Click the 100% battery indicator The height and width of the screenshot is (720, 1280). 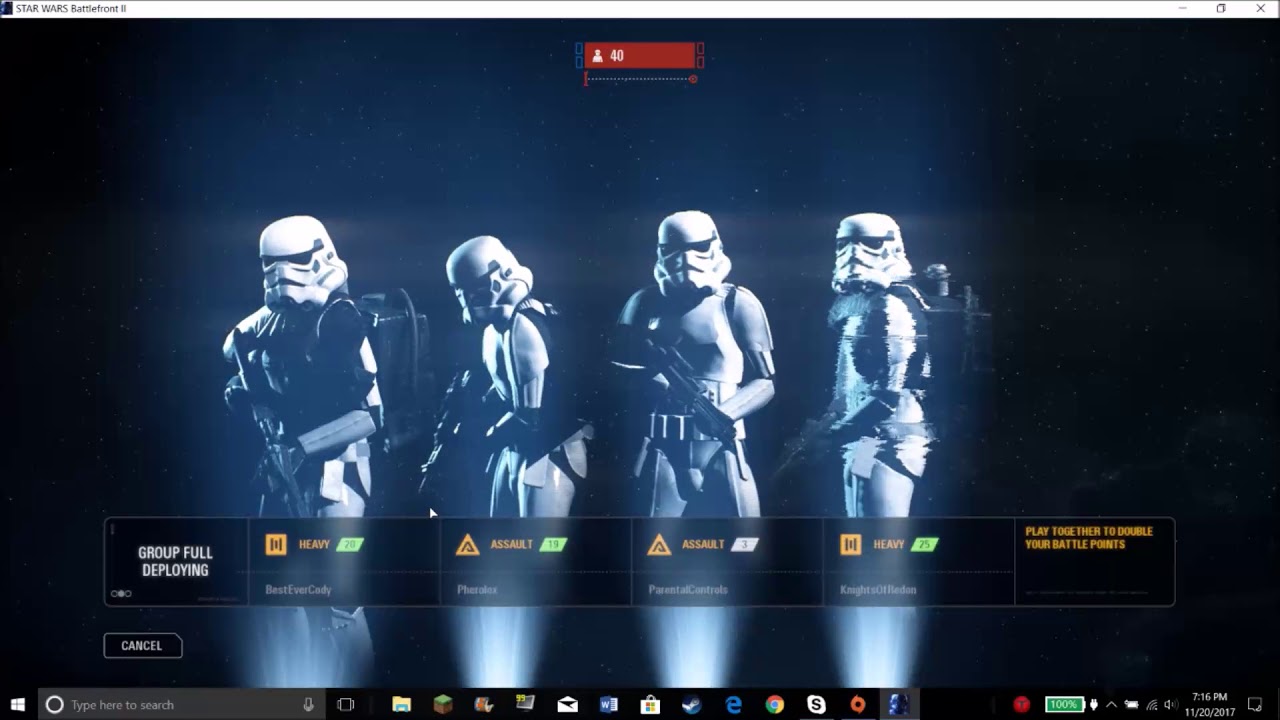[1064, 705]
